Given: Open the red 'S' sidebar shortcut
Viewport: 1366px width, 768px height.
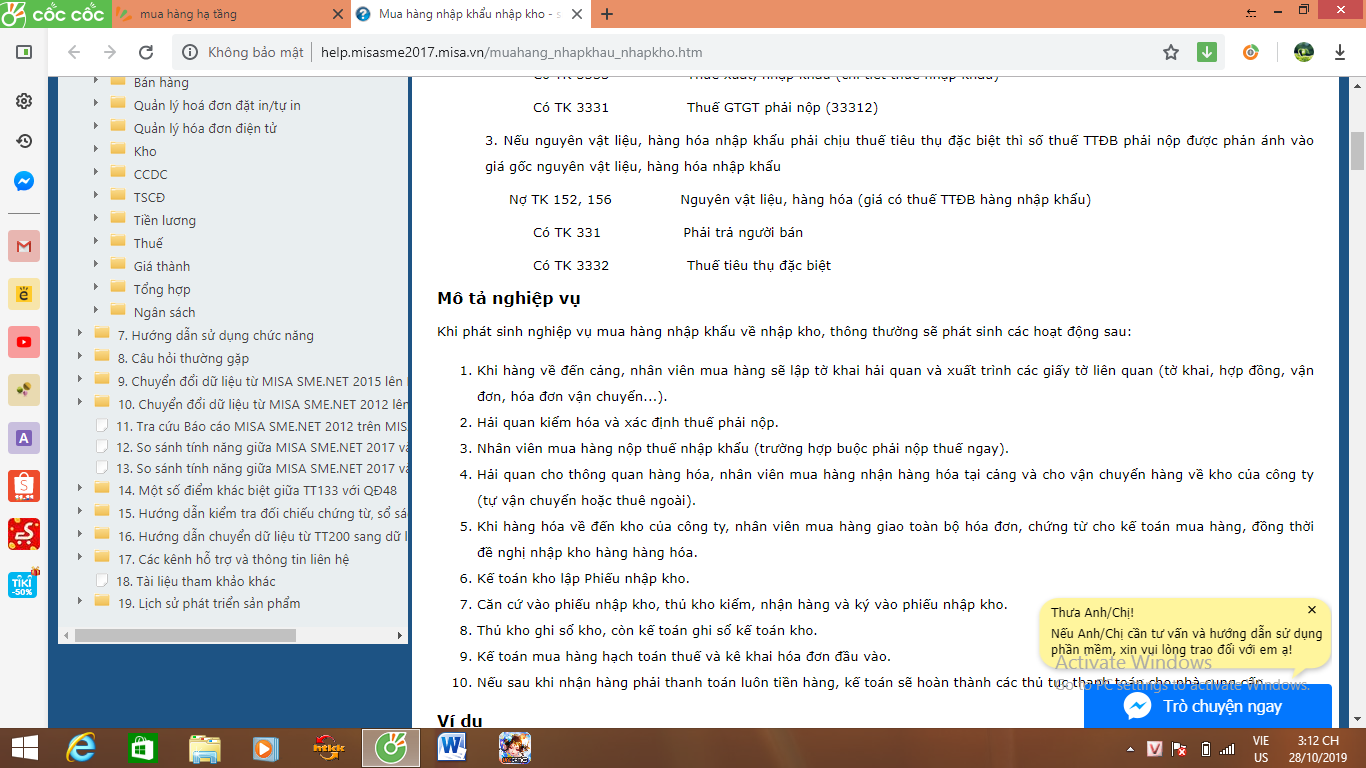Looking at the screenshot, I should pos(24,534).
